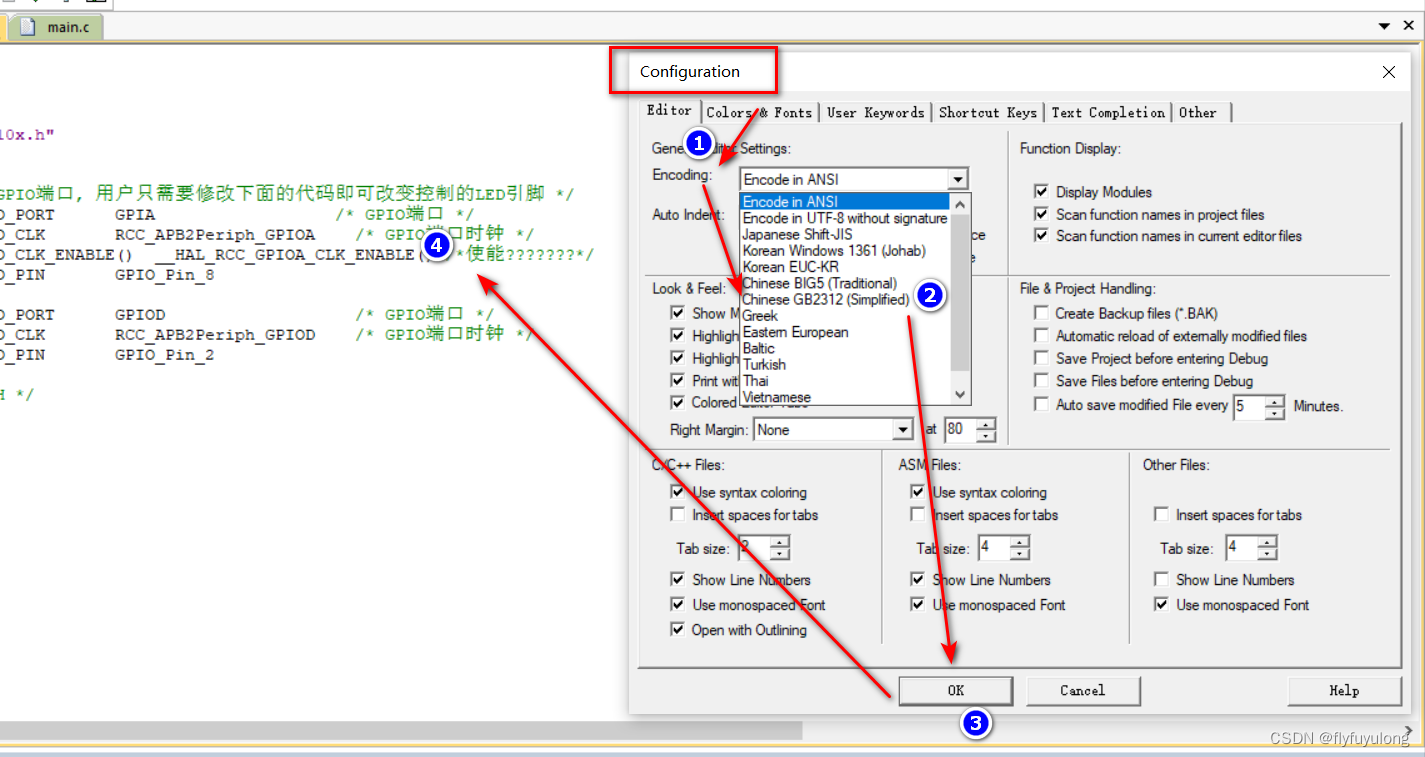The width and height of the screenshot is (1425, 757).
Task: Open the Text Completion tab
Action: [x=1108, y=113]
